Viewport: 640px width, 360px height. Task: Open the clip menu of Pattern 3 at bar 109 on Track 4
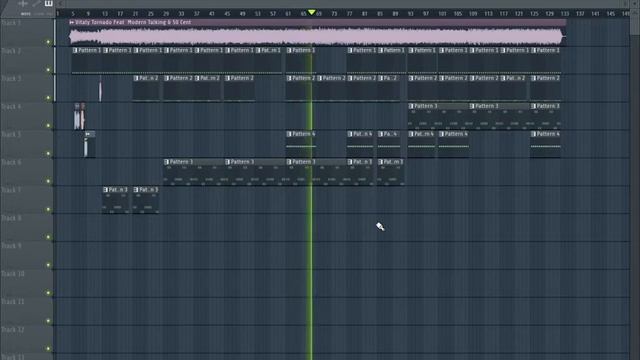[472, 106]
